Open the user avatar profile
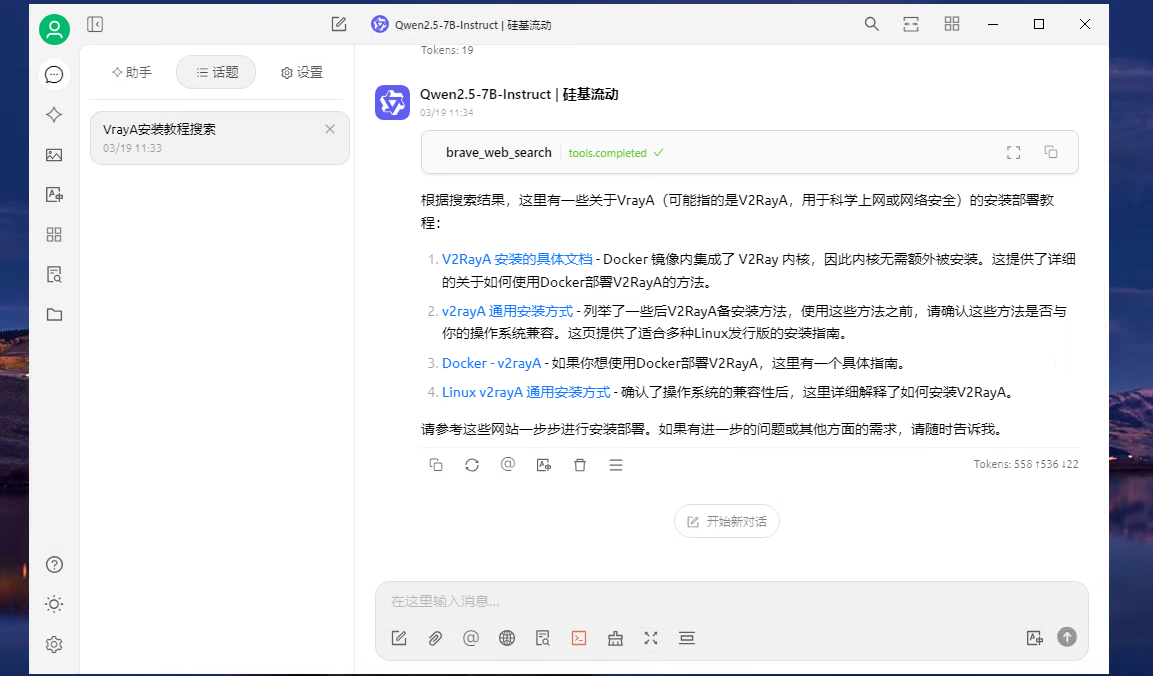The image size is (1153, 676). [54, 29]
